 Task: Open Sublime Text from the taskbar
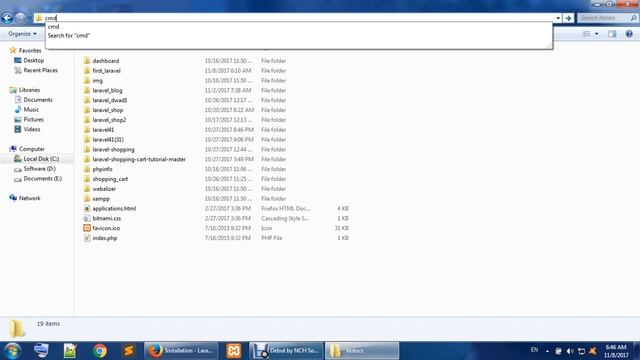128,351
